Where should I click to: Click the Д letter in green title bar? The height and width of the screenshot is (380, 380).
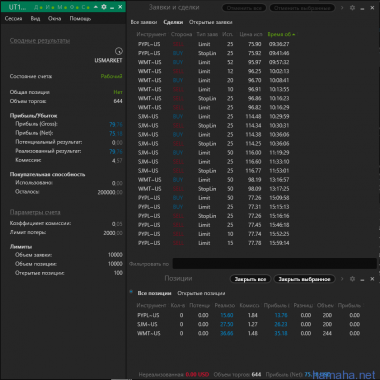click(36, 7)
